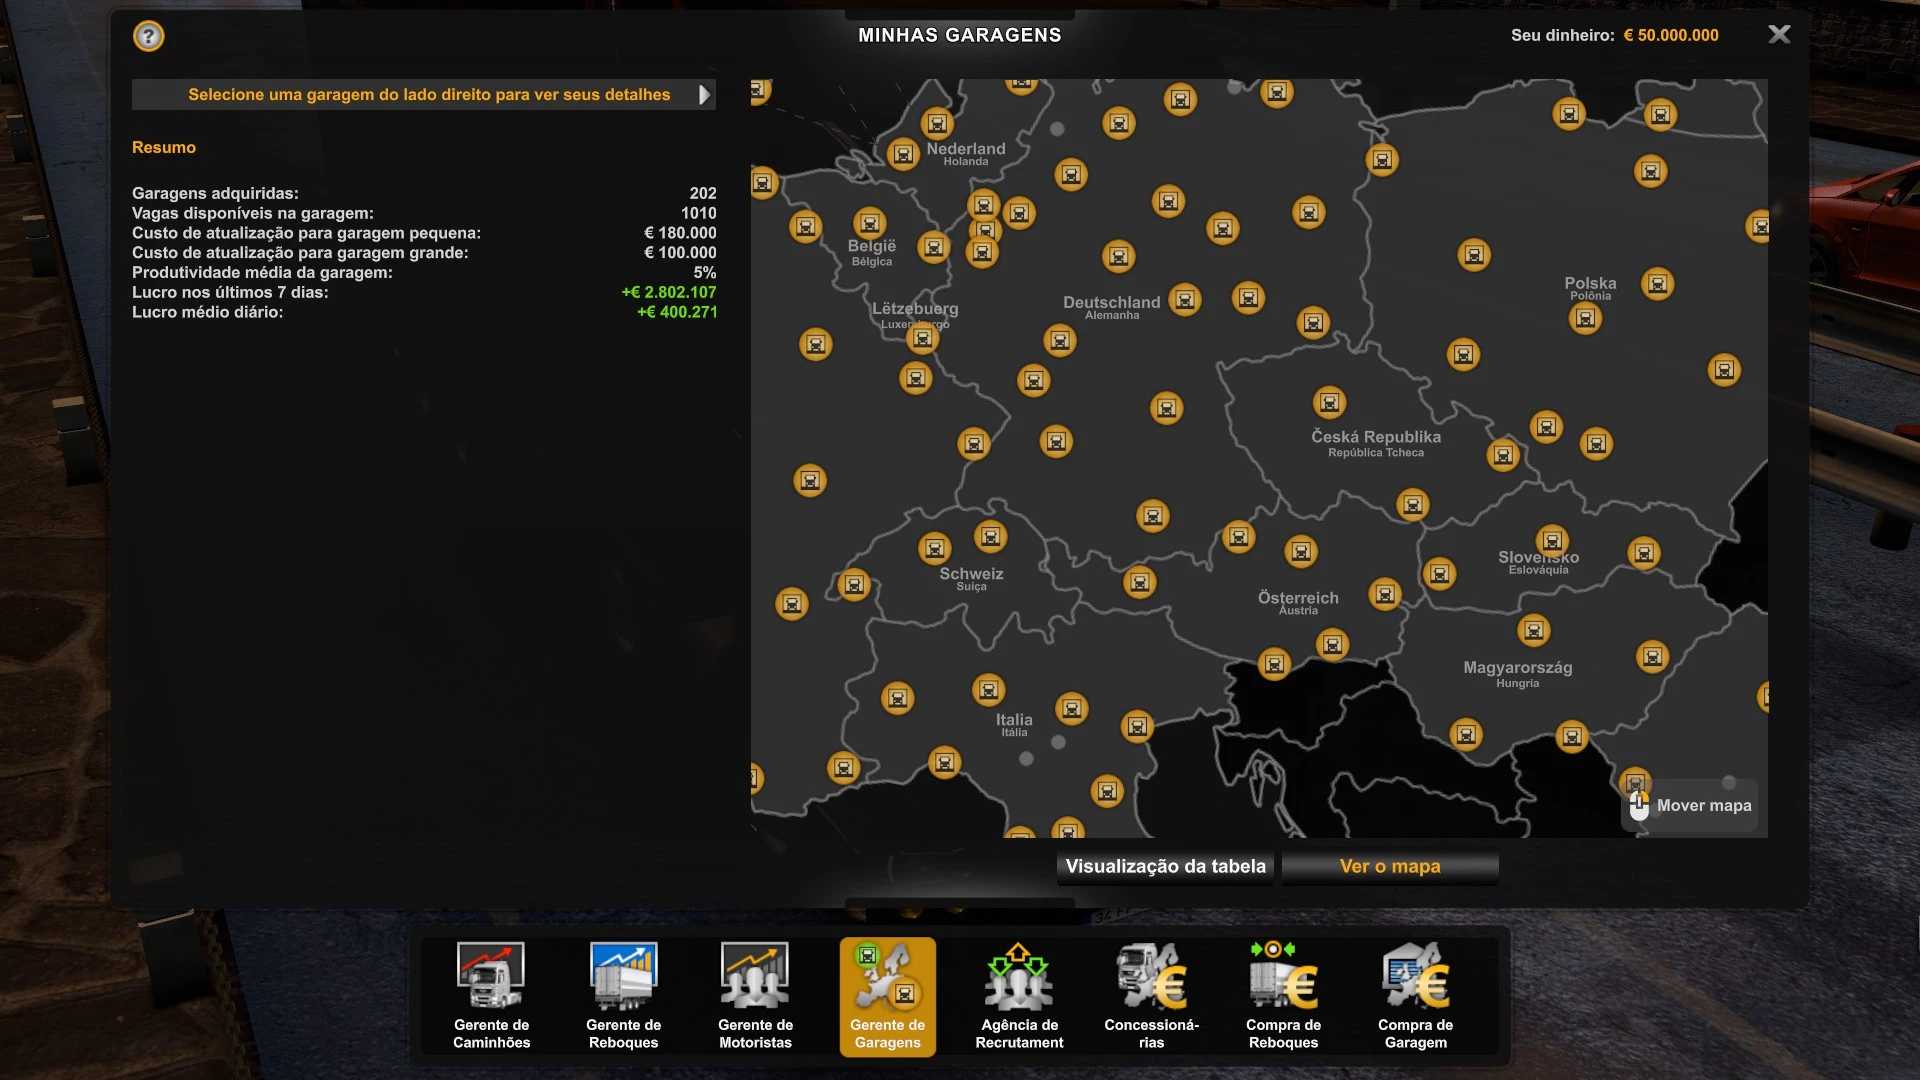
Task: Click the help question mark icon
Action: click(x=148, y=37)
